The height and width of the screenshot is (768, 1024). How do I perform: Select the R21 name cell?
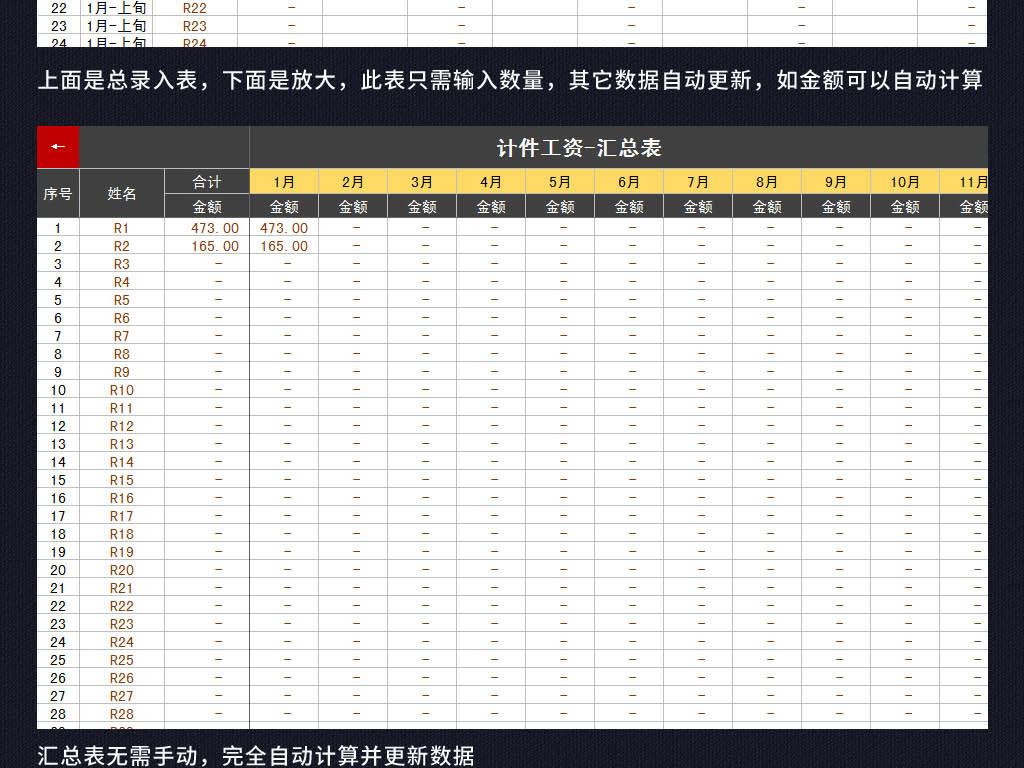click(121, 588)
